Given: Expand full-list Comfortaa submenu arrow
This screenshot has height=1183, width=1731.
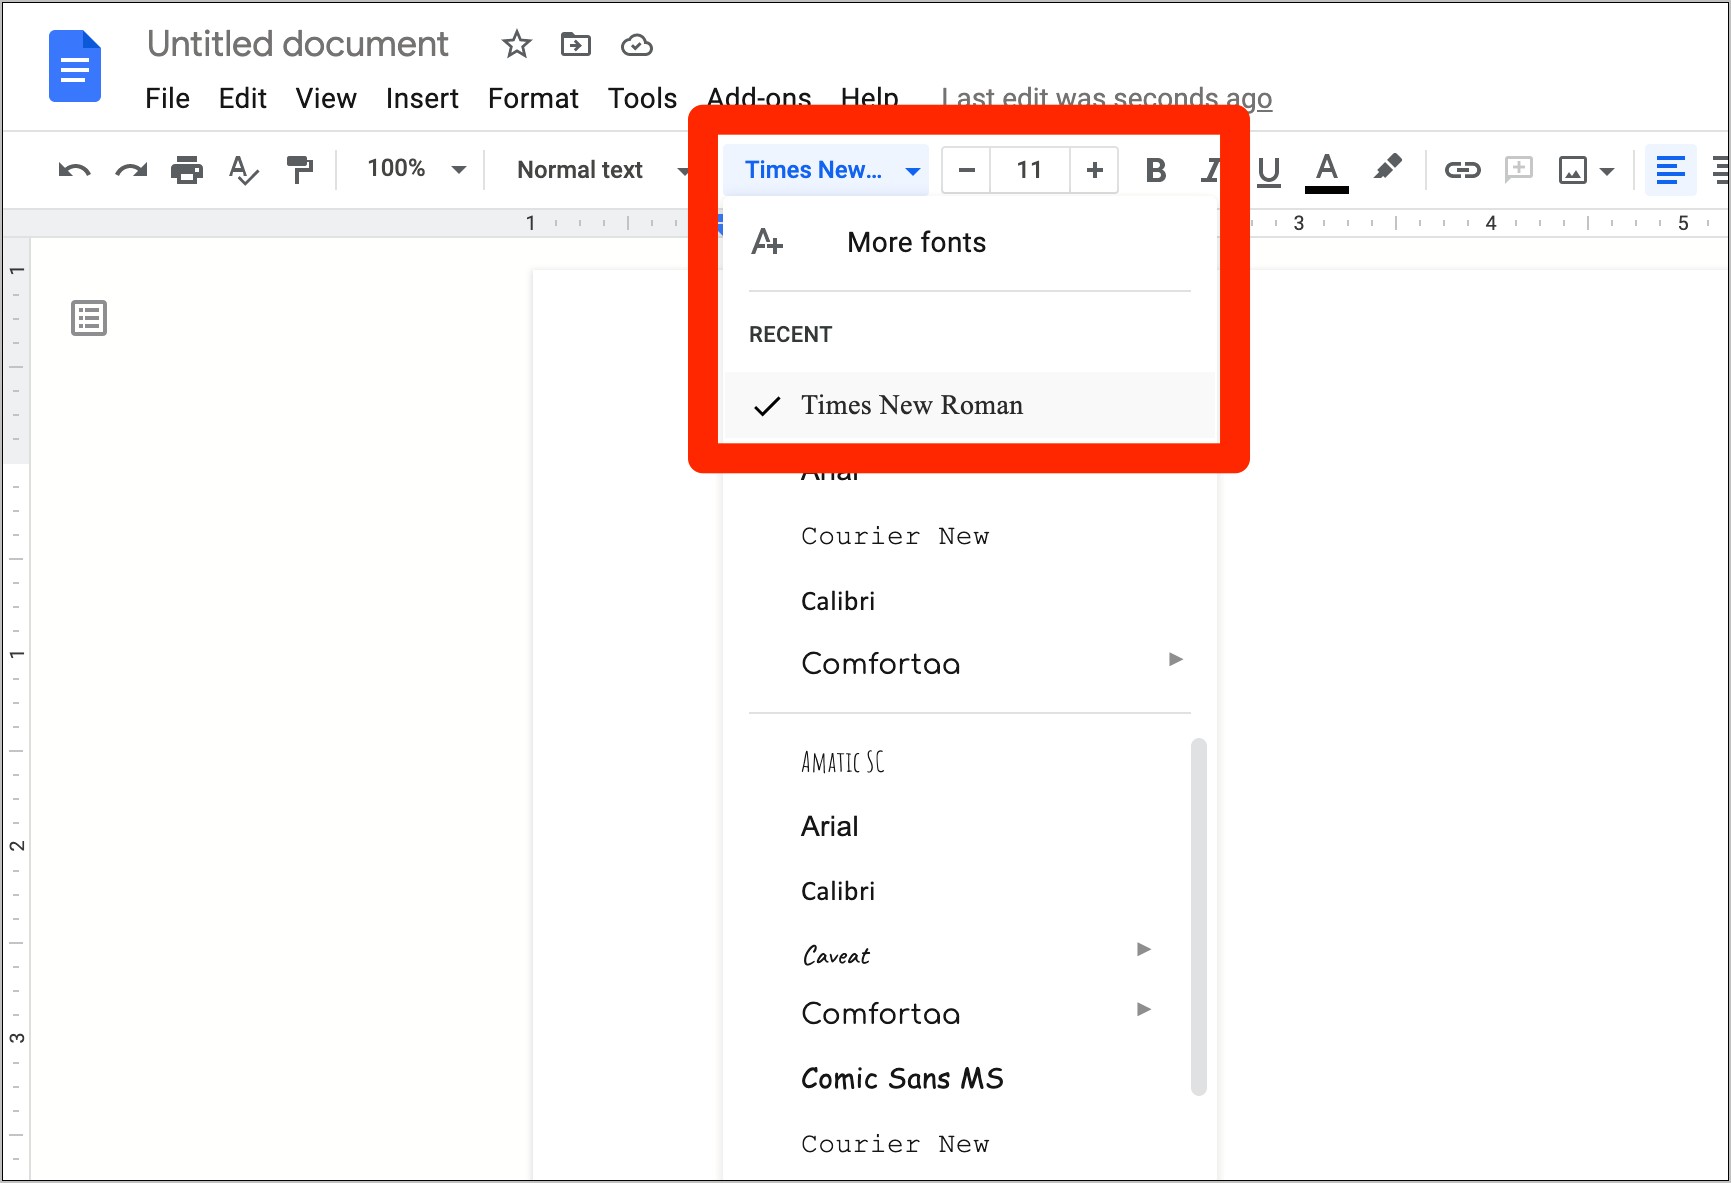Looking at the screenshot, I should (1144, 1009).
